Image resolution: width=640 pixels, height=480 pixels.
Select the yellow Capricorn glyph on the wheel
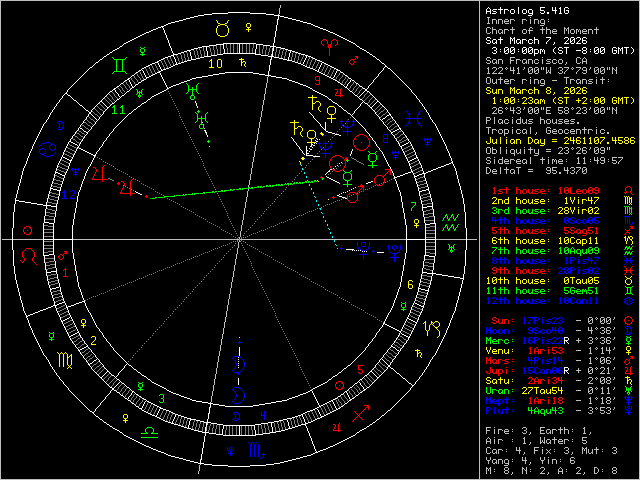click(x=432, y=329)
